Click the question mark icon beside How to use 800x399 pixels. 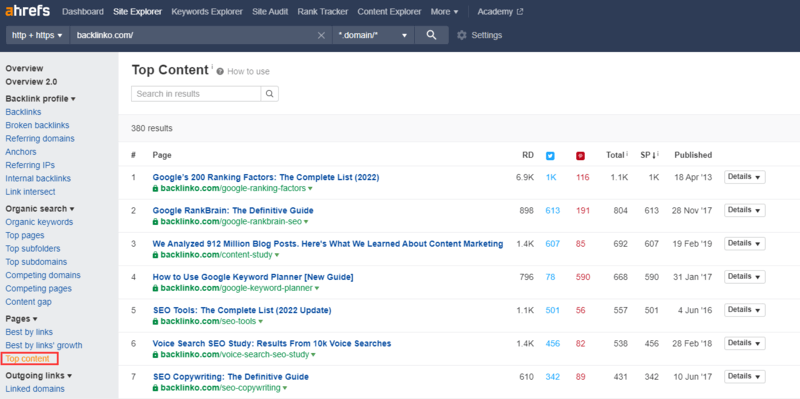pos(220,71)
